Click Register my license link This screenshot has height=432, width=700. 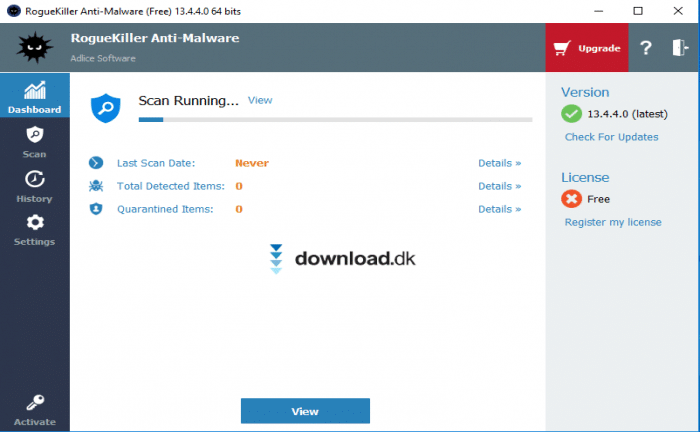click(613, 222)
